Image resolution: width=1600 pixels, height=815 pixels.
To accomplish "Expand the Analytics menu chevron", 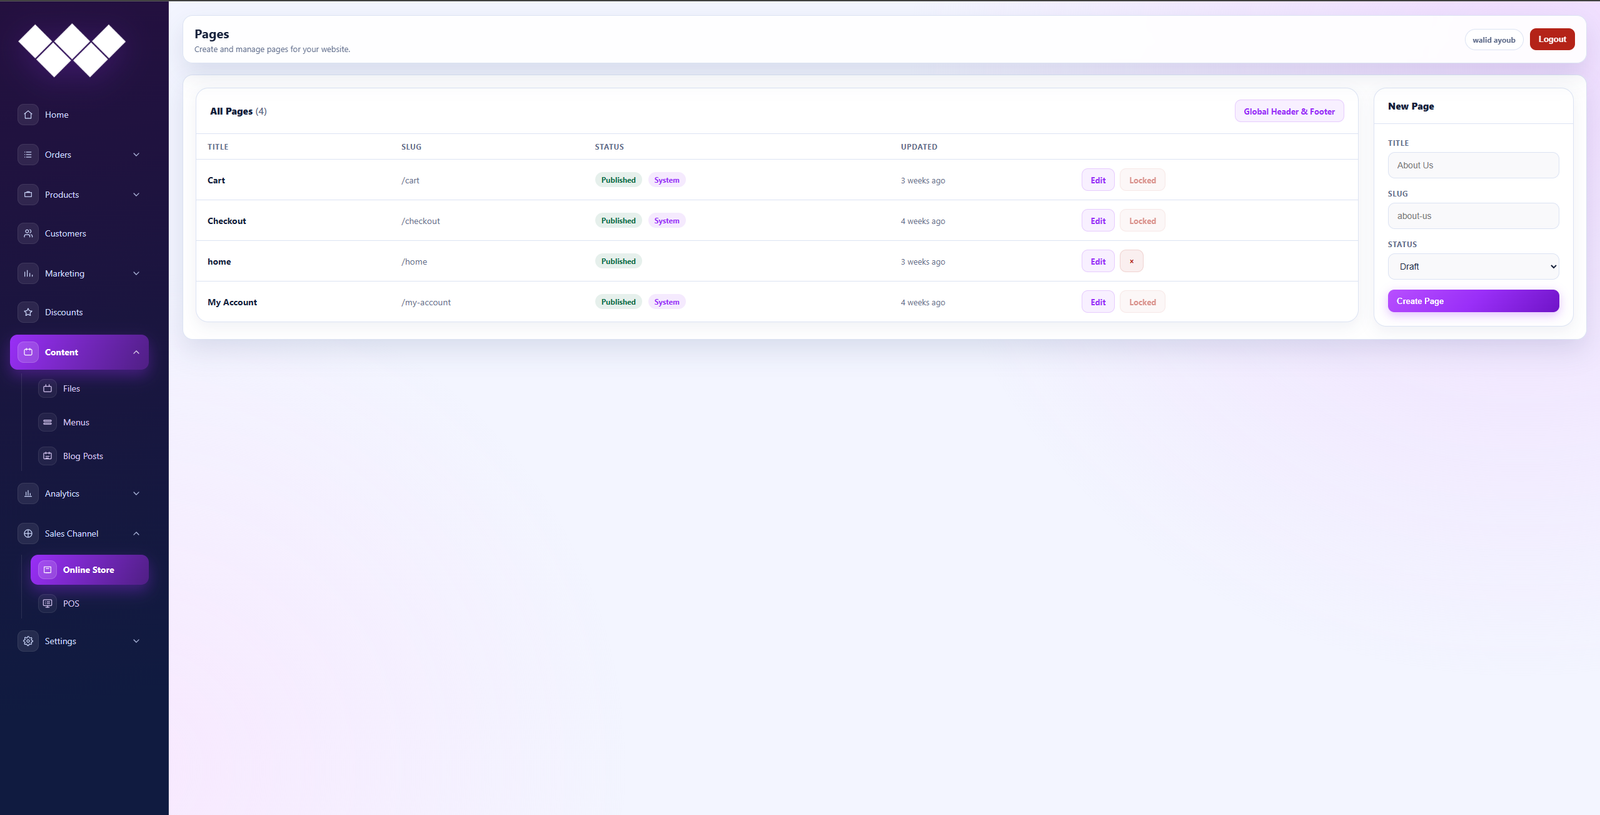I will tap(136, 494).
